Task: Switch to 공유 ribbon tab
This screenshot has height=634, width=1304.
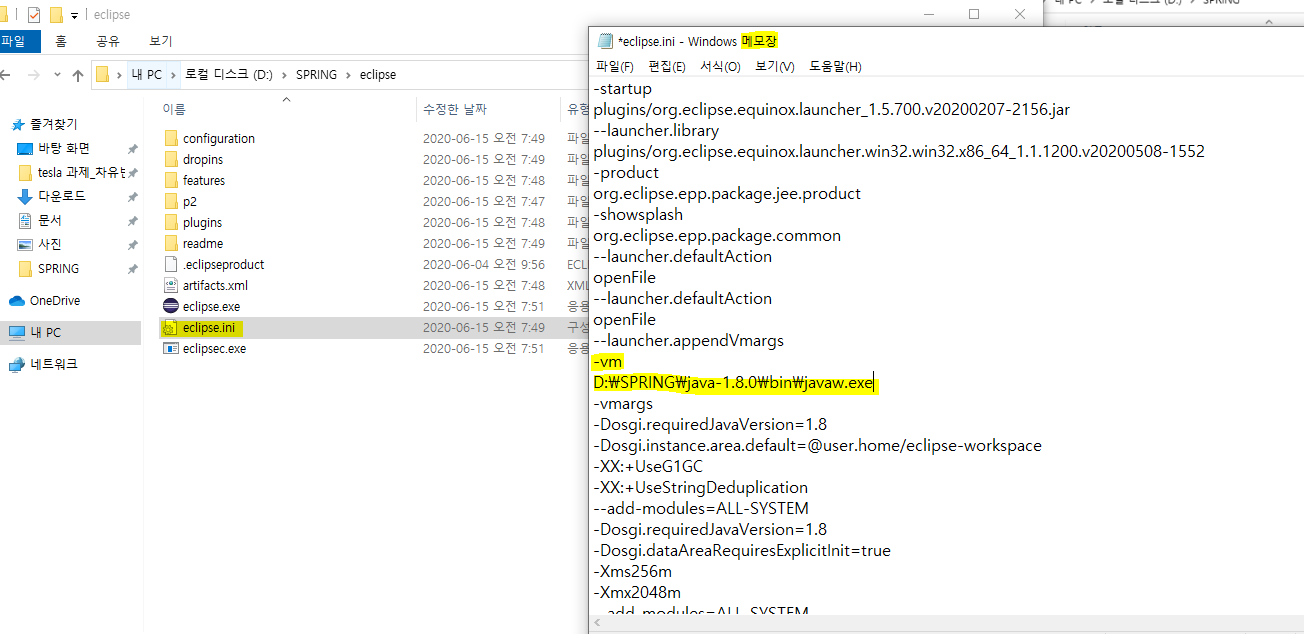Action: click(108, 41)
